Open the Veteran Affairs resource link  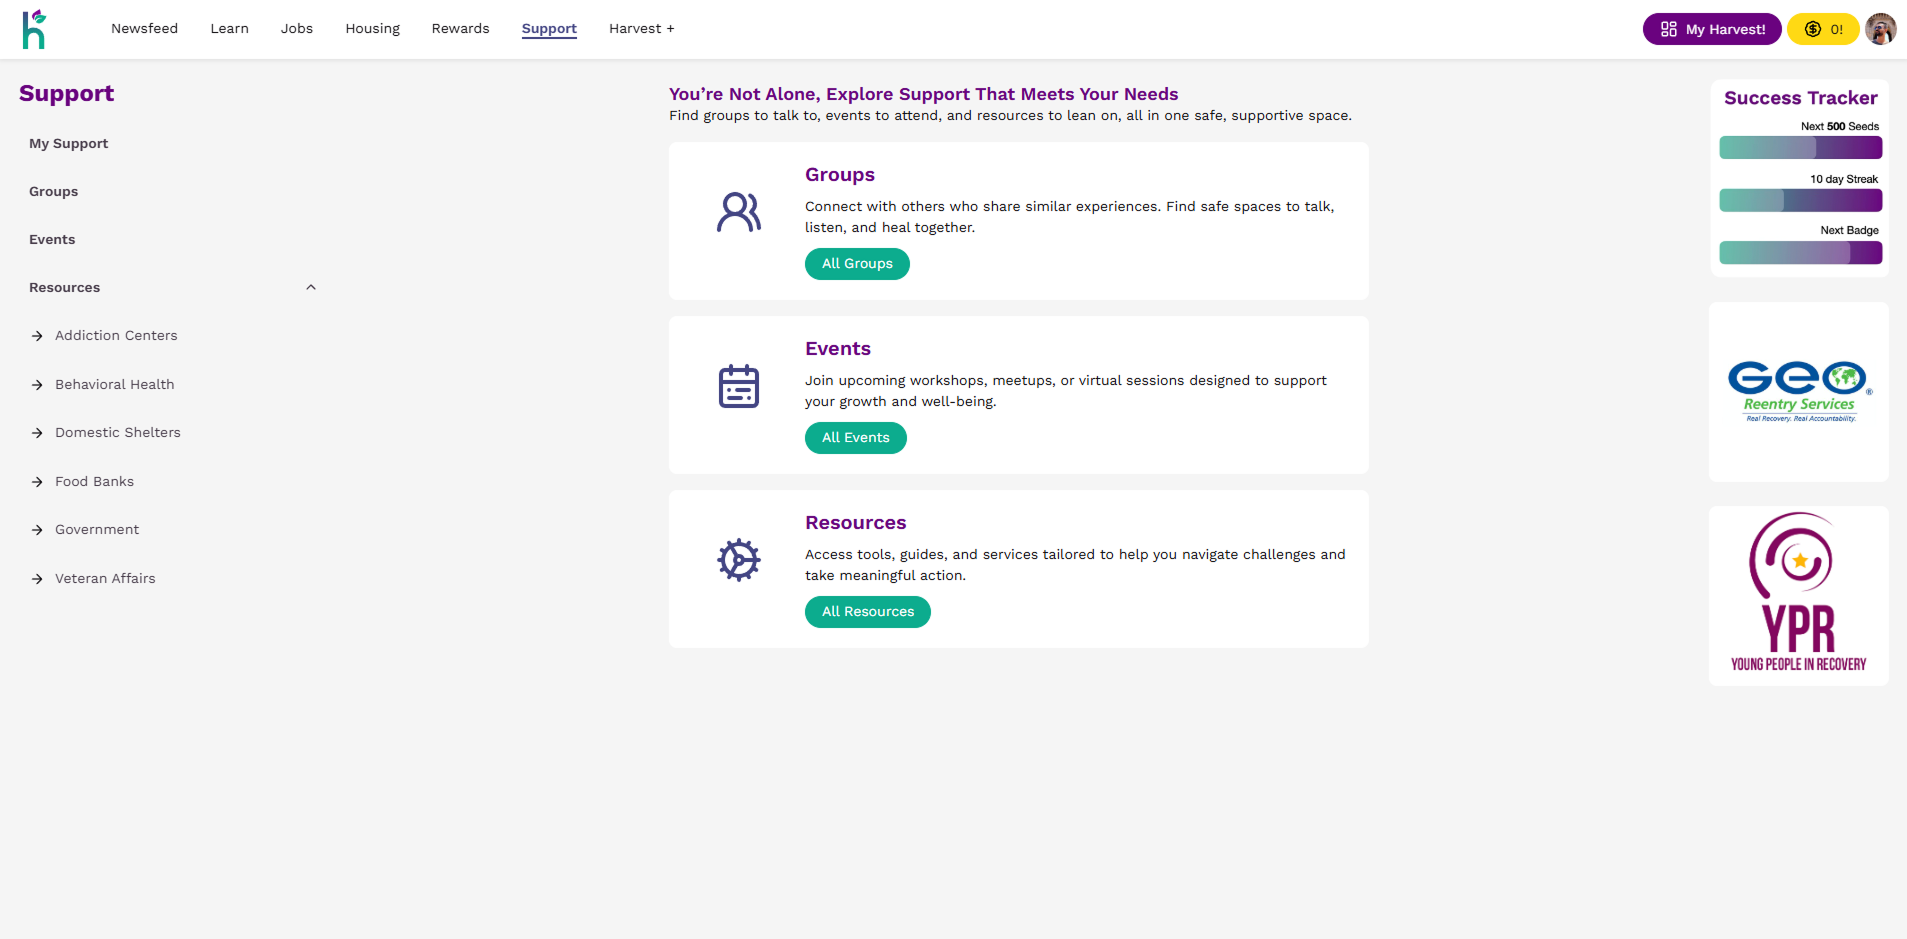tap(105, 579)
